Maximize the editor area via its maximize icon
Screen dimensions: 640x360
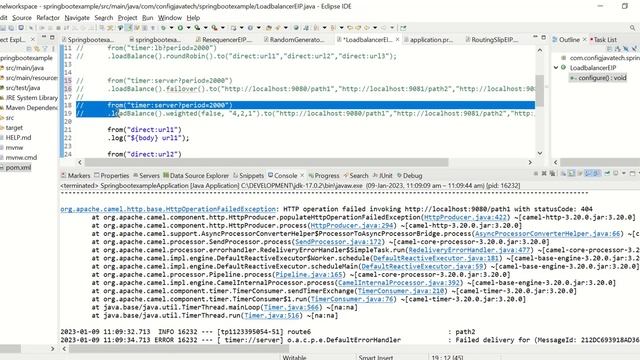[543, 37]
